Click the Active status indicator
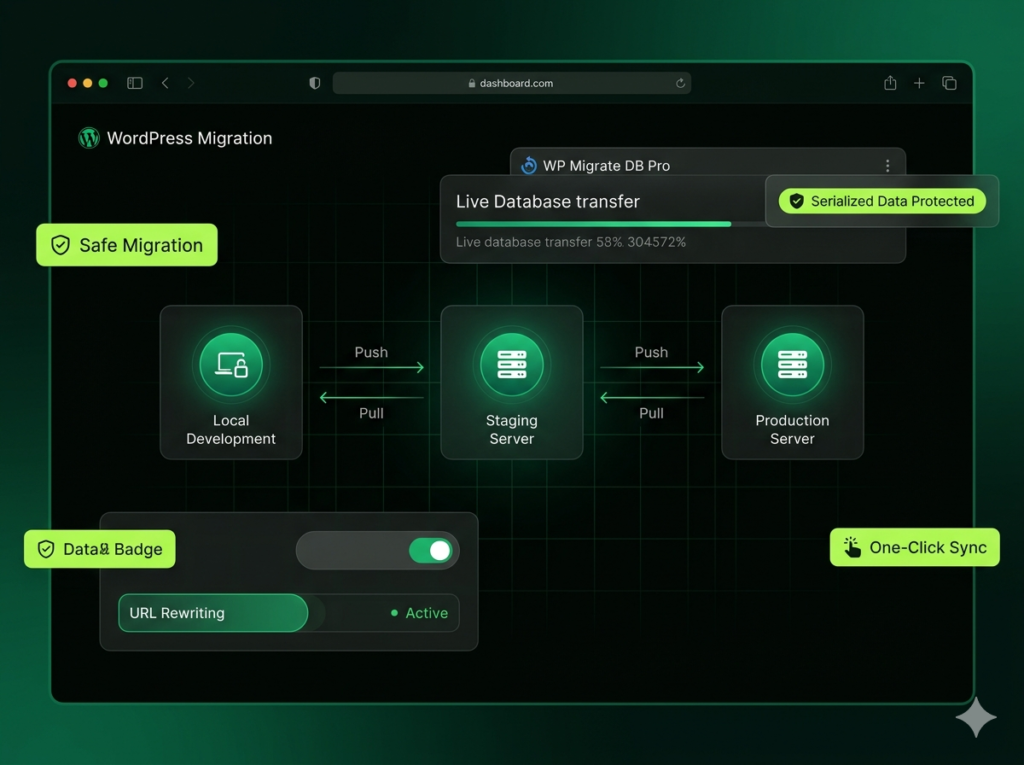This screenshot has width=1024, height=765. [419, 613]
